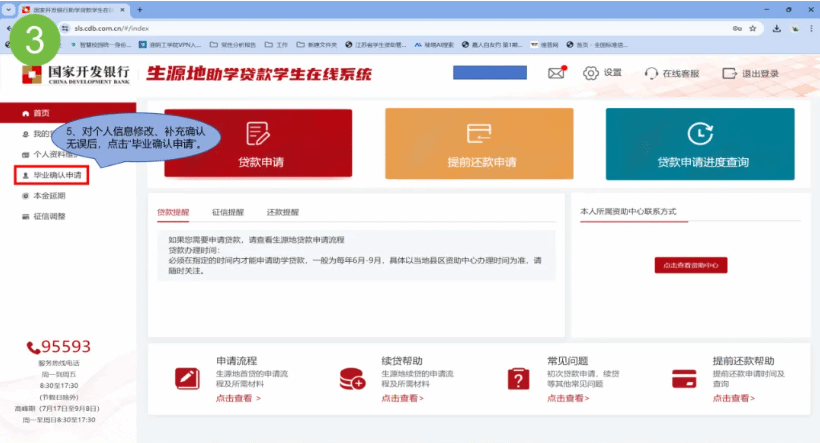Open 工作 bookmark folder
The image size is (820, 443).
pyautogui.click(x=276, y=45)
